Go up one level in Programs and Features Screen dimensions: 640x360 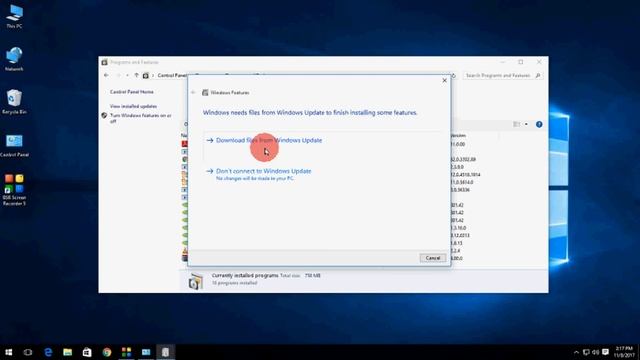(136, 76)
